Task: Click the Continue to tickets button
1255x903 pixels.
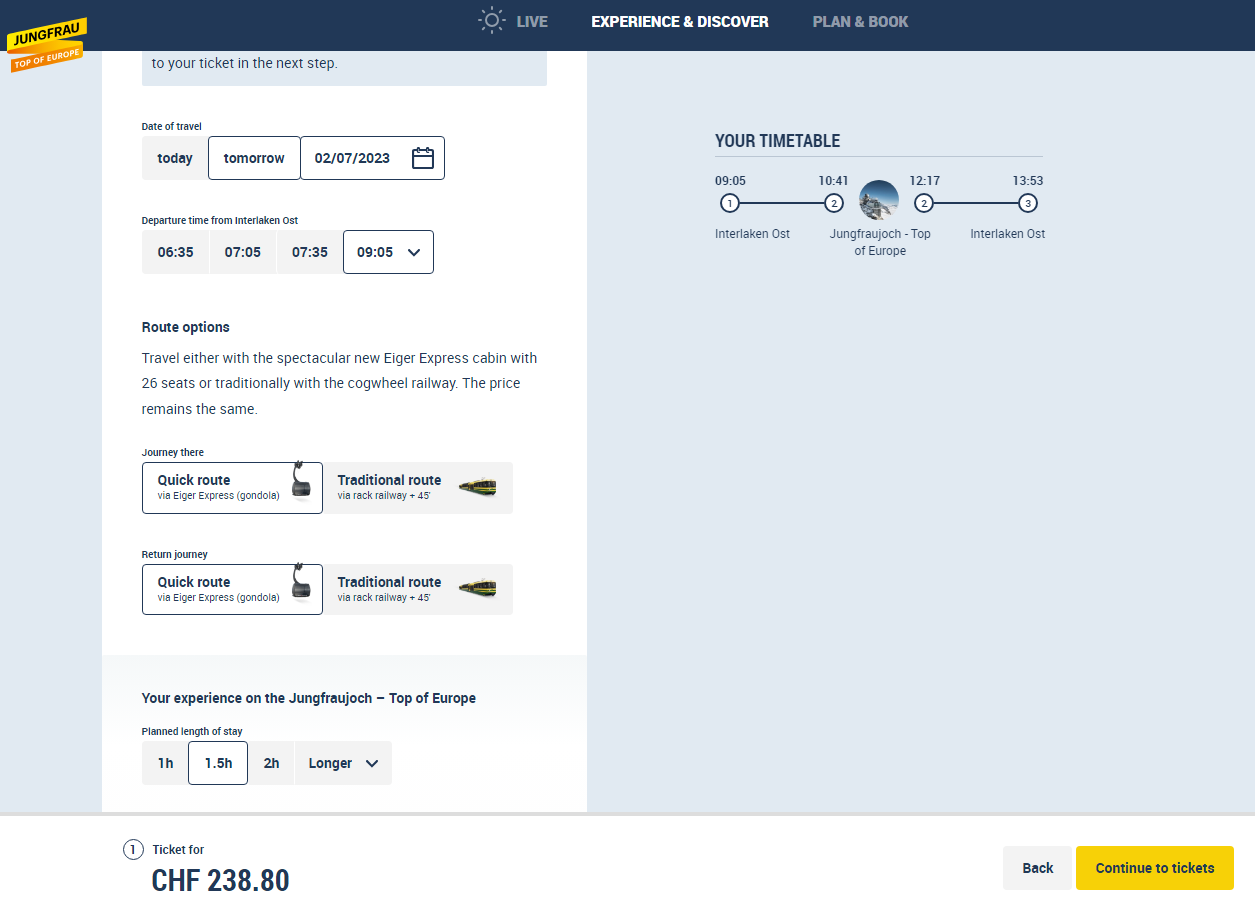Action: pos(1154,868)
